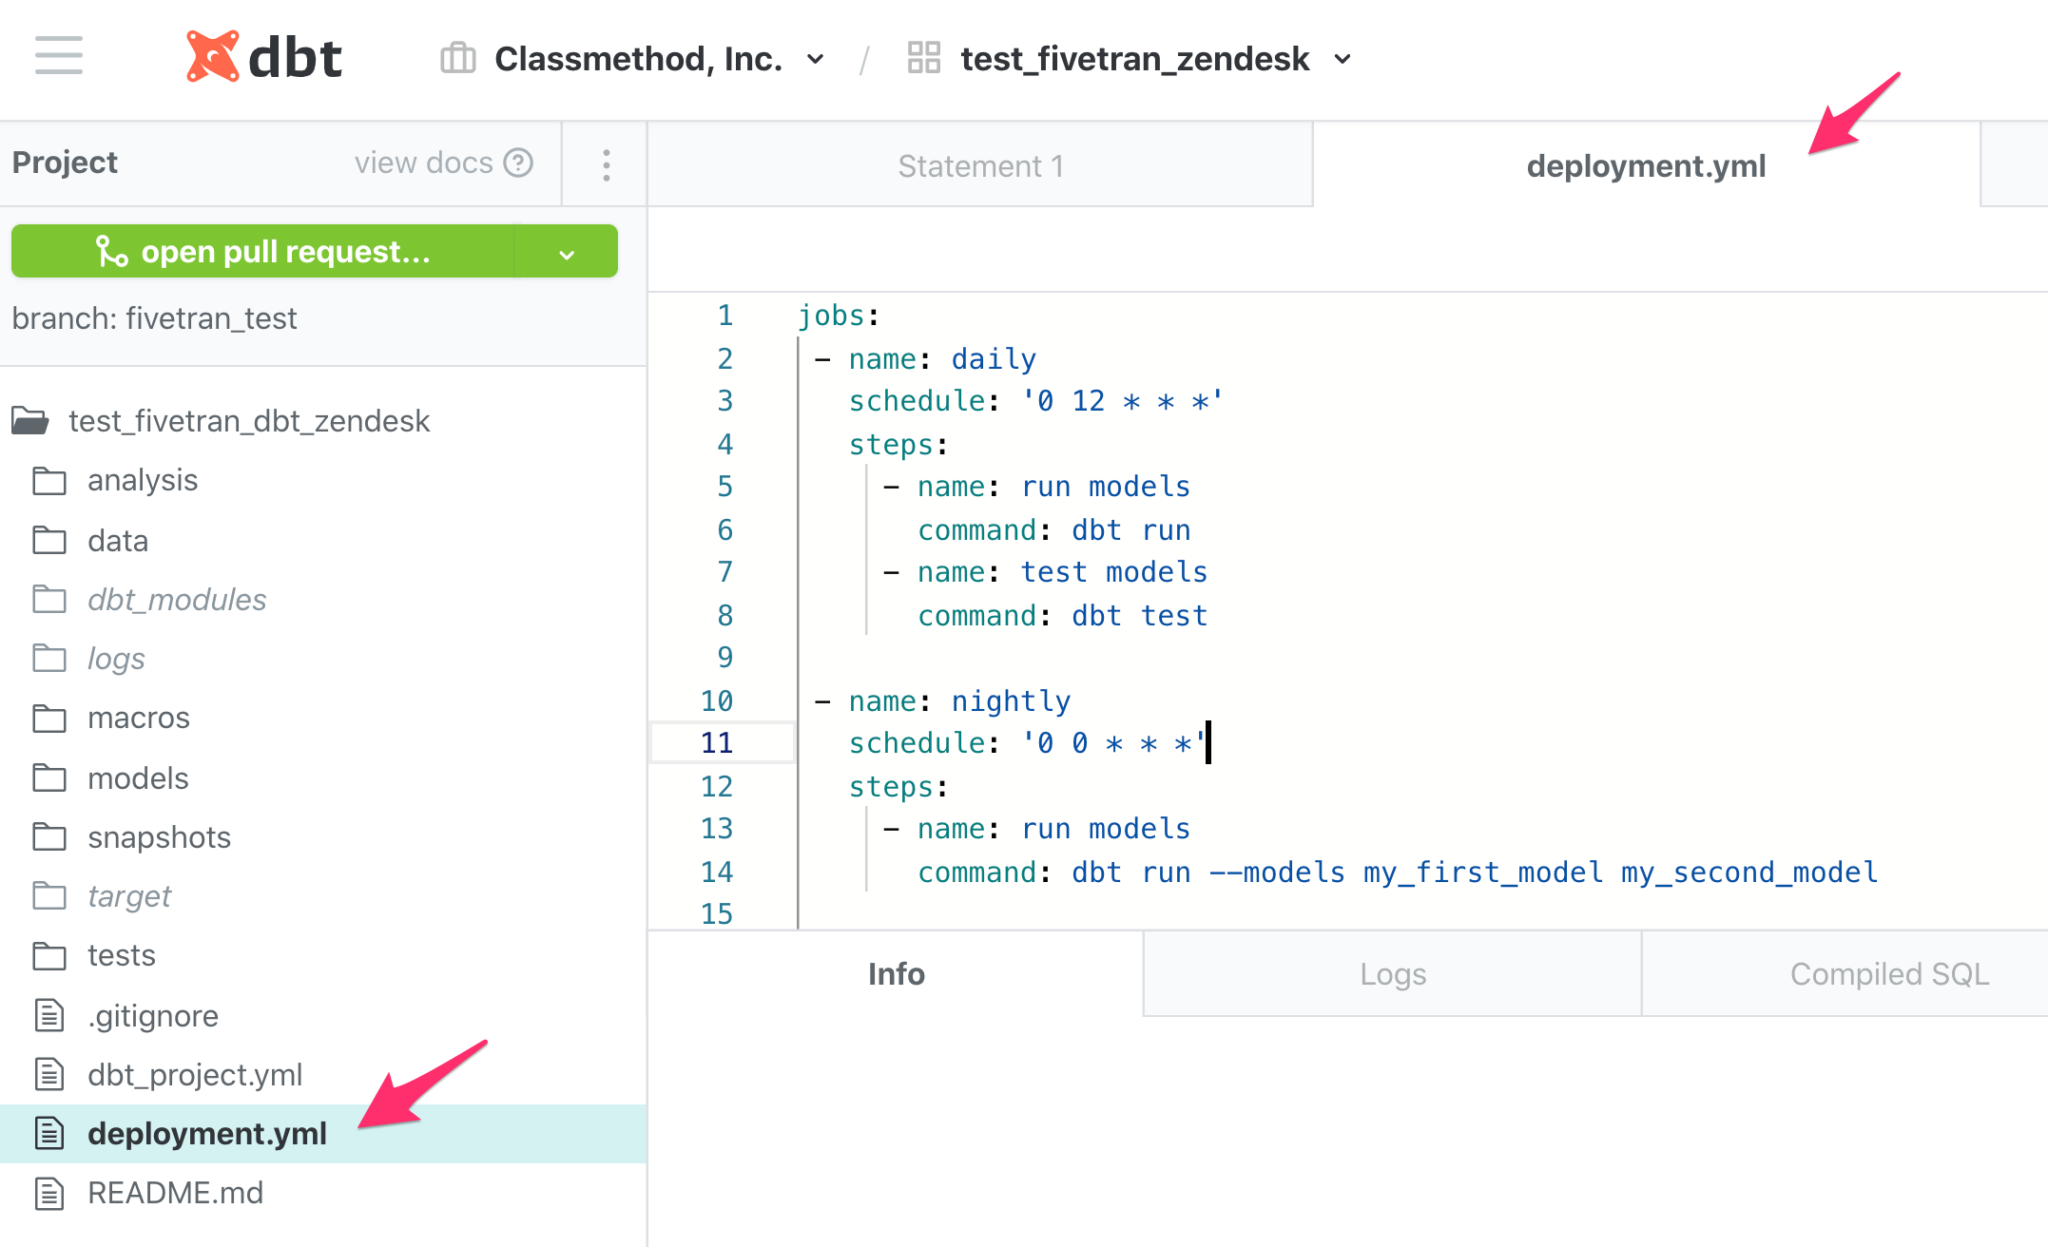Expand the Classmethod, Inc. account dropdown
Viewport: 2048px width, 1247px height.
pos(815,59)
